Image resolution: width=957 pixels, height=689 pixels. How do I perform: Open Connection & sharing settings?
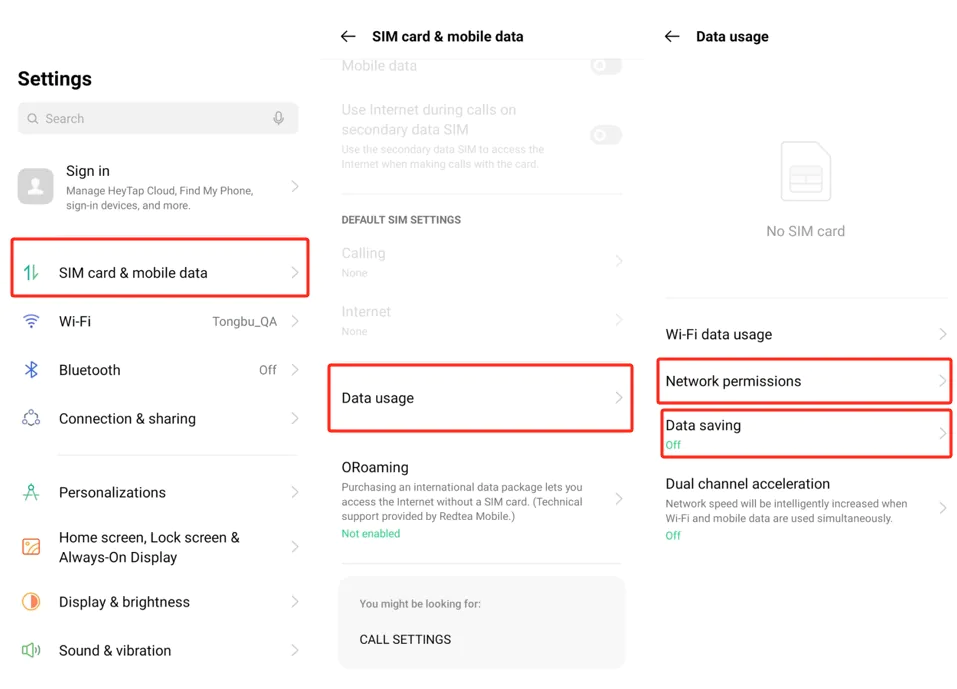(160, 418)
